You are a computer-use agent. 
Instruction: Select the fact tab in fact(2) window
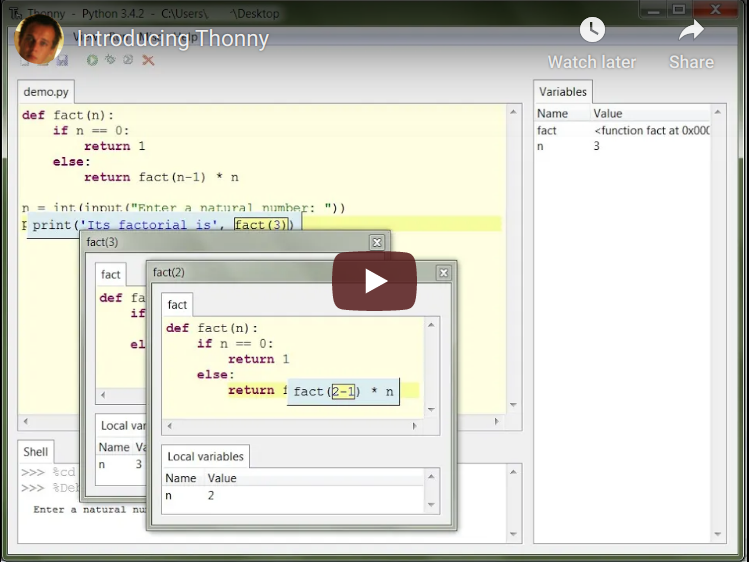(177, 305)
